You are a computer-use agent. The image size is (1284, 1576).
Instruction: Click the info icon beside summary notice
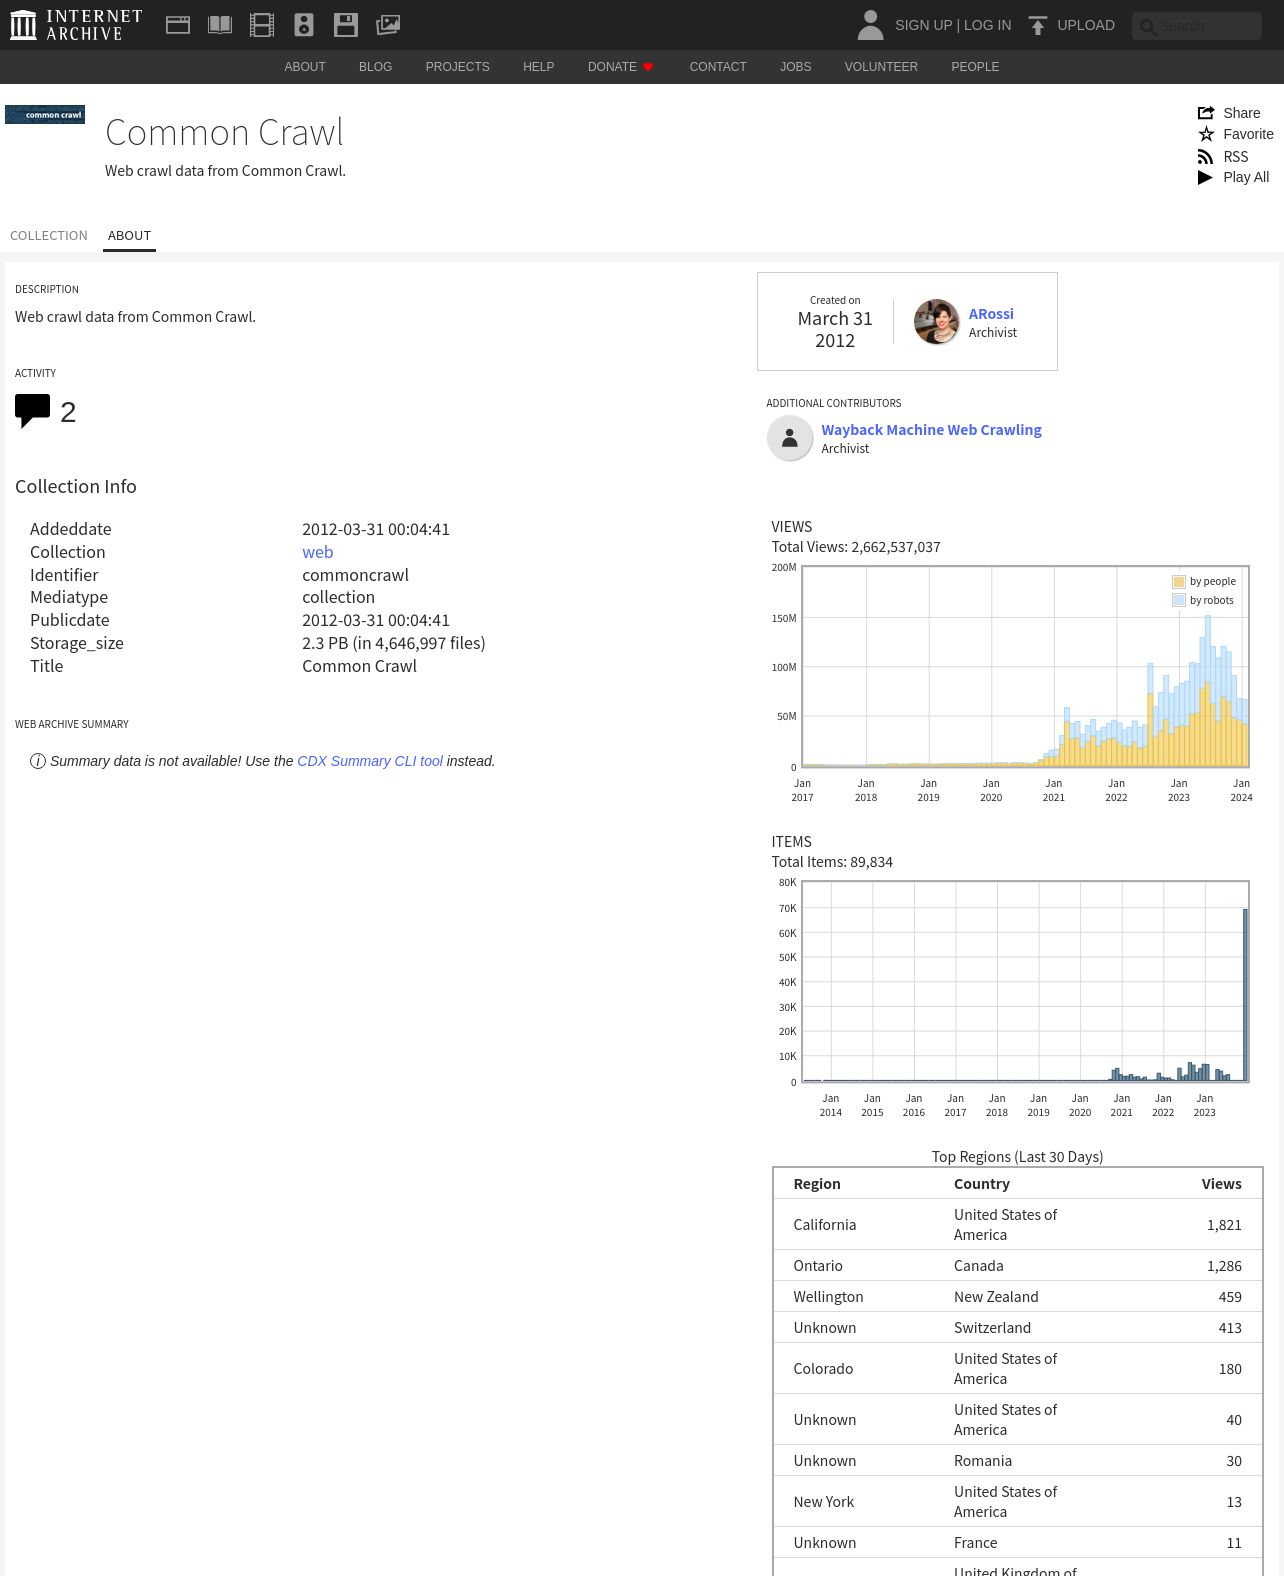(38, 761)
